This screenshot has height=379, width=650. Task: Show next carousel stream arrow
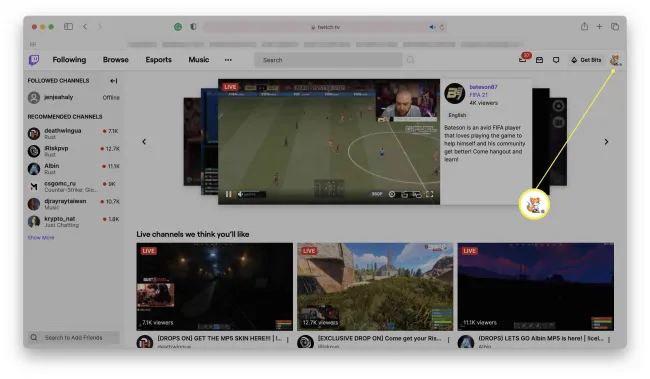tap(606, 142)
